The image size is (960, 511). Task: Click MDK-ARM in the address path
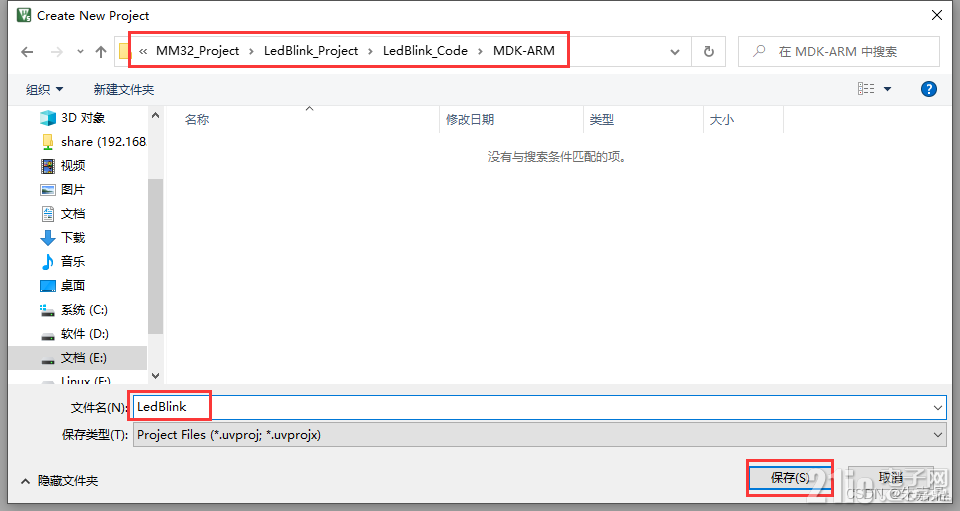[x=524, y=51]
